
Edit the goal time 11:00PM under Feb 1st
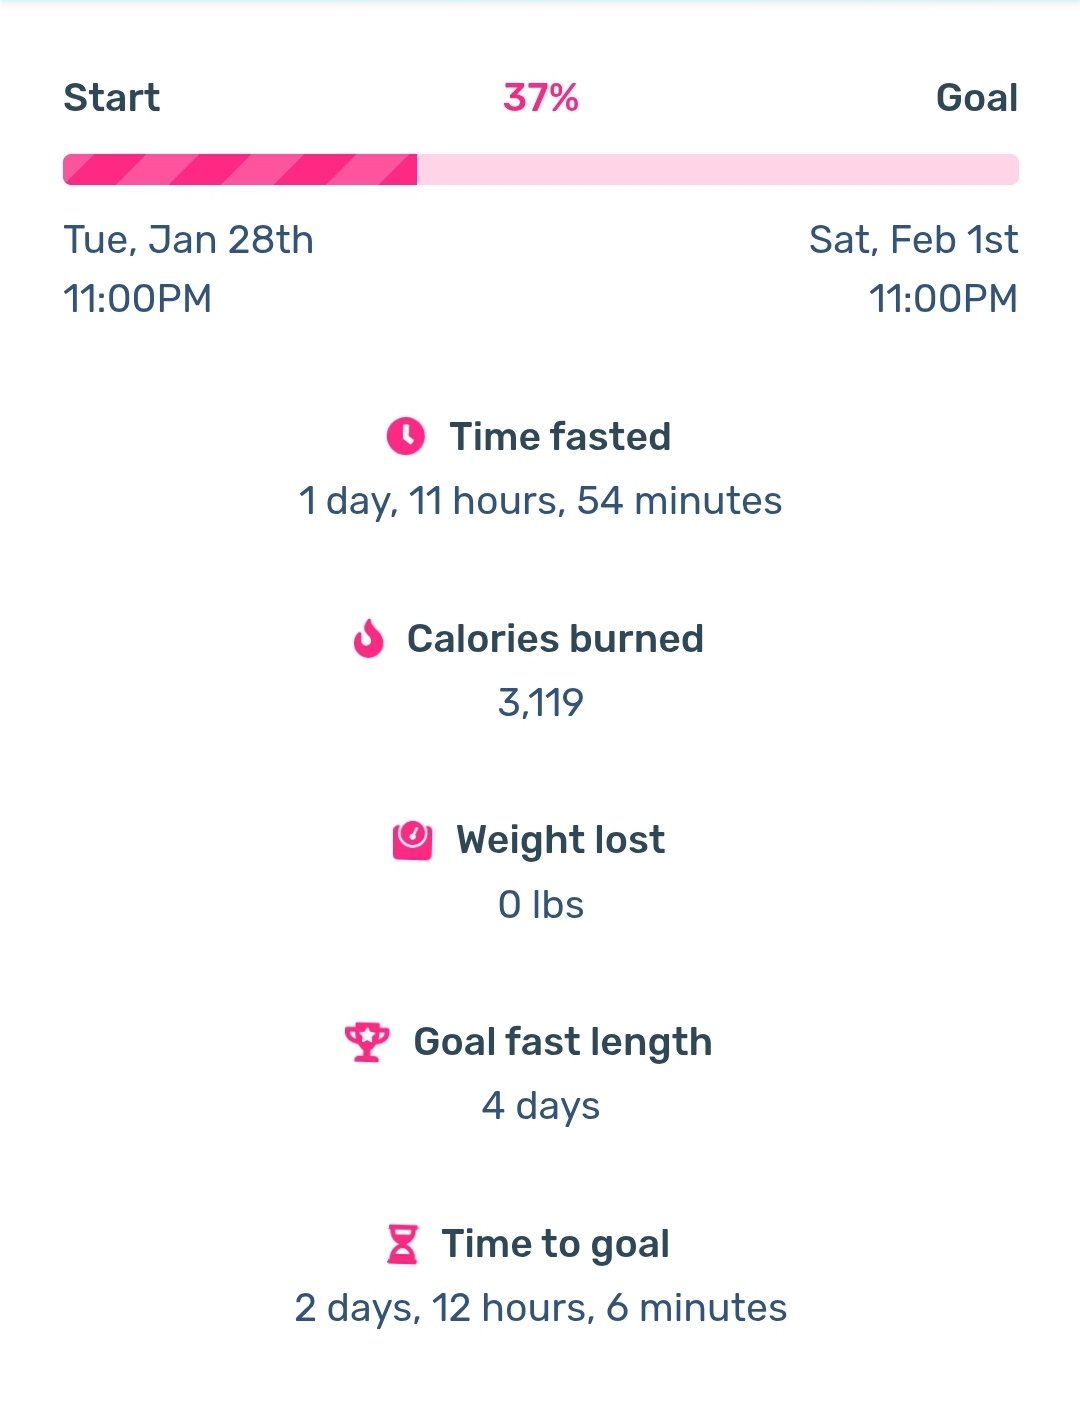(943, 299)
